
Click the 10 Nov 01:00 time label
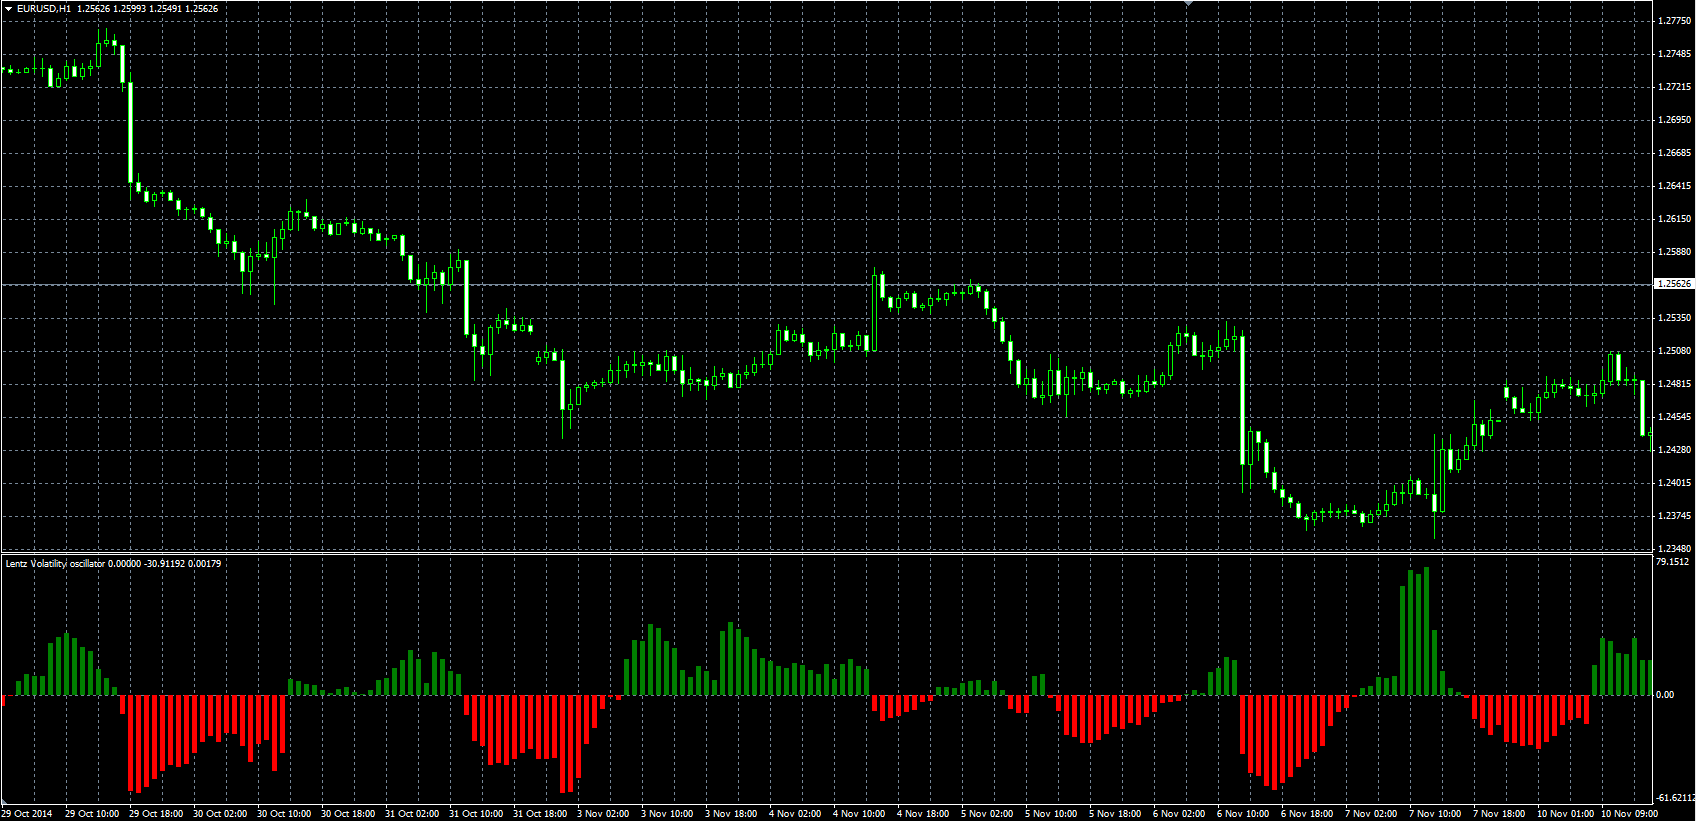pyautogui.click(x=1565, y=814)
